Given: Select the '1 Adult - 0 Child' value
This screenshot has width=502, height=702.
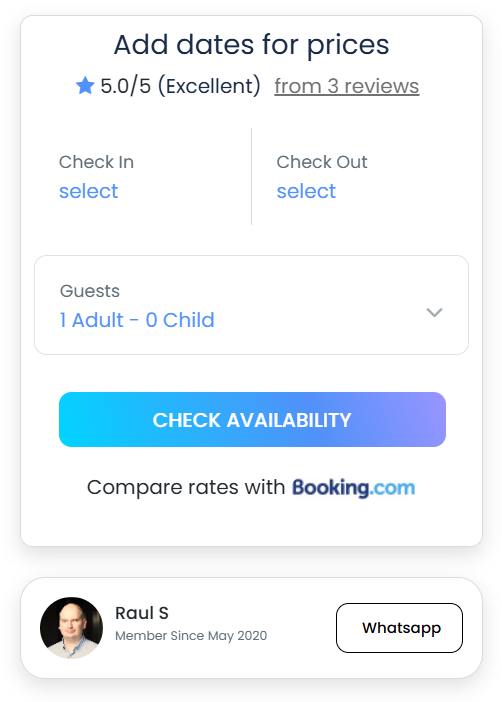Looking at the screenshot, I should coord(137,320).
